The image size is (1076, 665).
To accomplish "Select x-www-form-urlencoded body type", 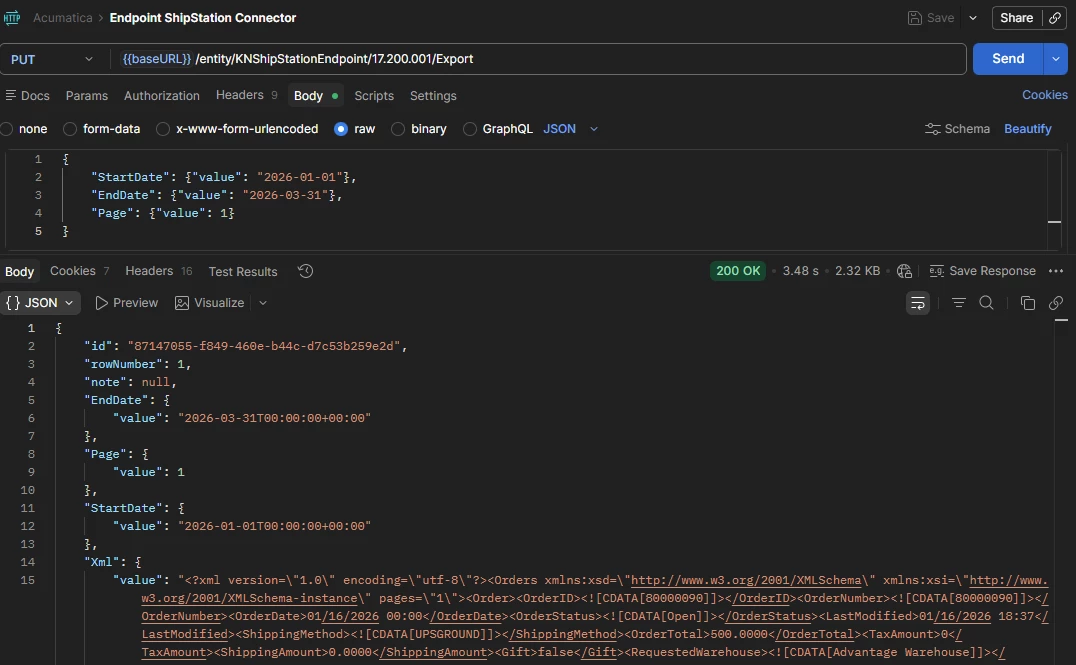I will coord(163,129).
